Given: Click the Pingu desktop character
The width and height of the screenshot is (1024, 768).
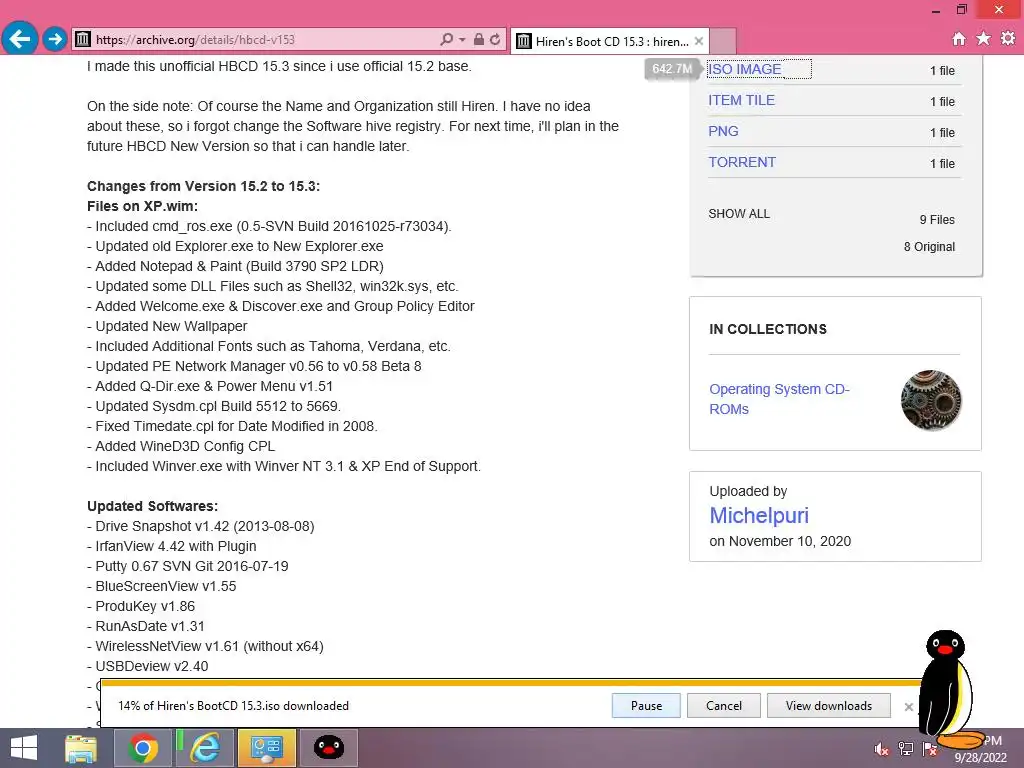Looking at the screenshot, I should (x=947, y=687).
